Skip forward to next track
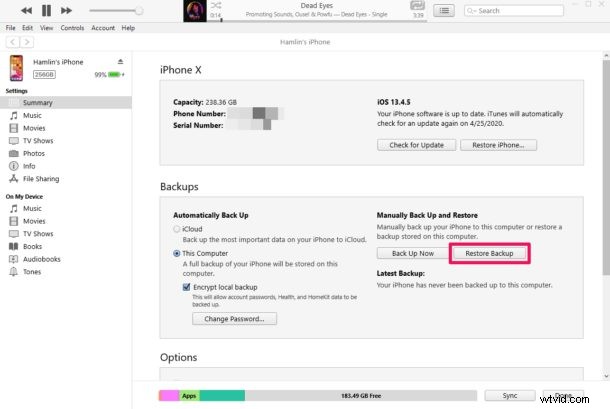Viewport: 610px width, 409px height. [x=66, y=11]
